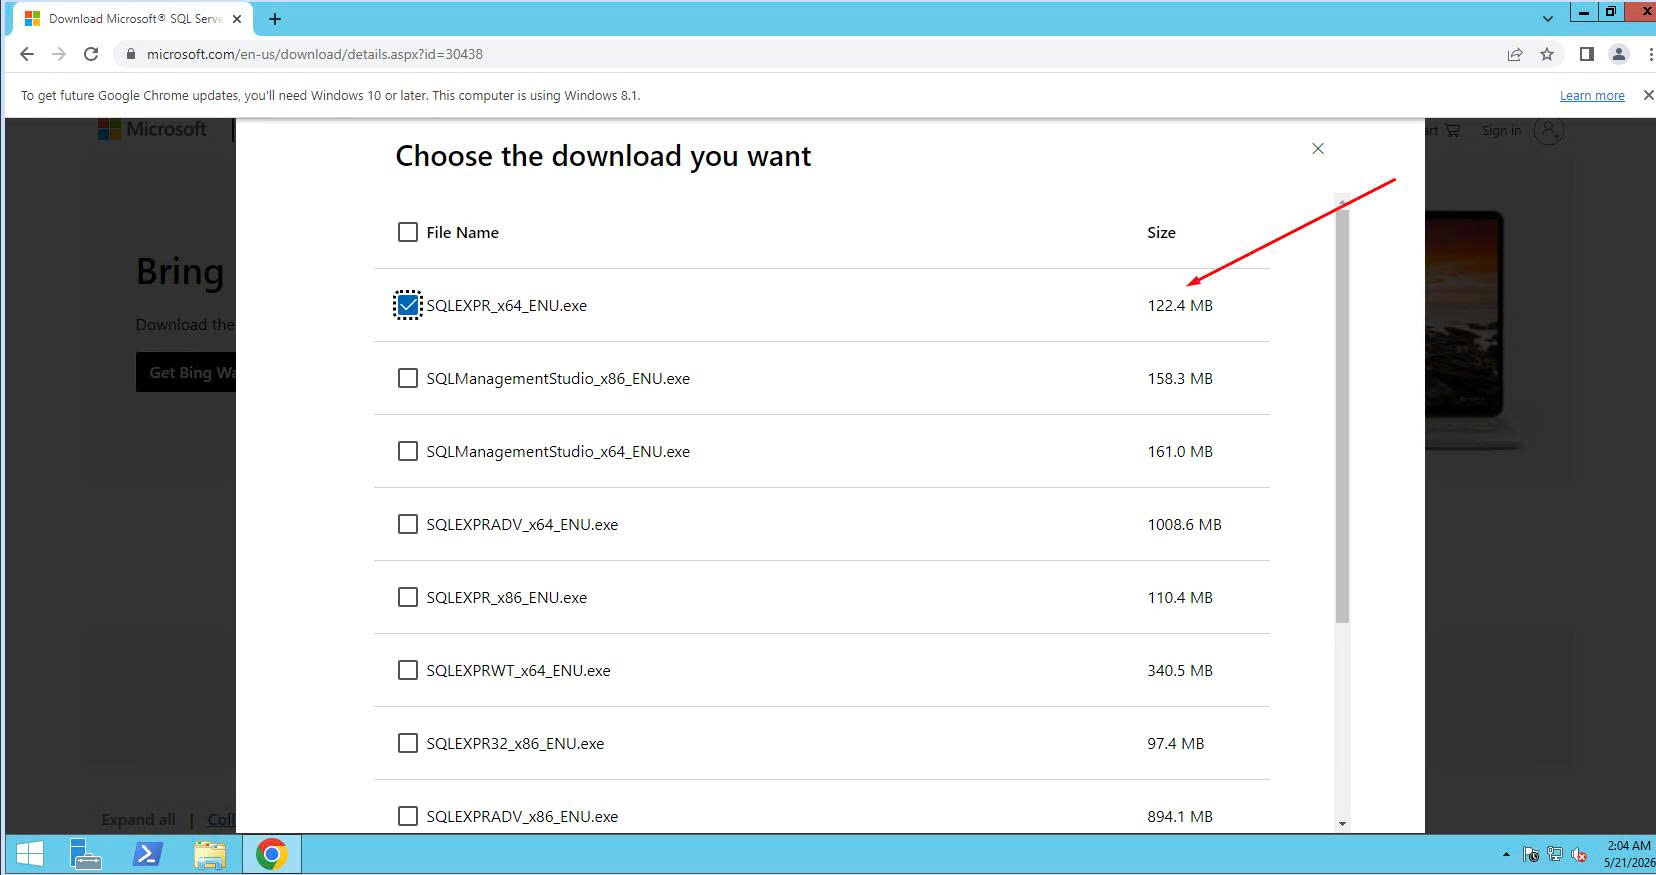The height and width of the screenshot is (875, 1656).
Task: Click the dialog scrollbar thumb
Action: pyautogui.click(x=1342, y=415)
